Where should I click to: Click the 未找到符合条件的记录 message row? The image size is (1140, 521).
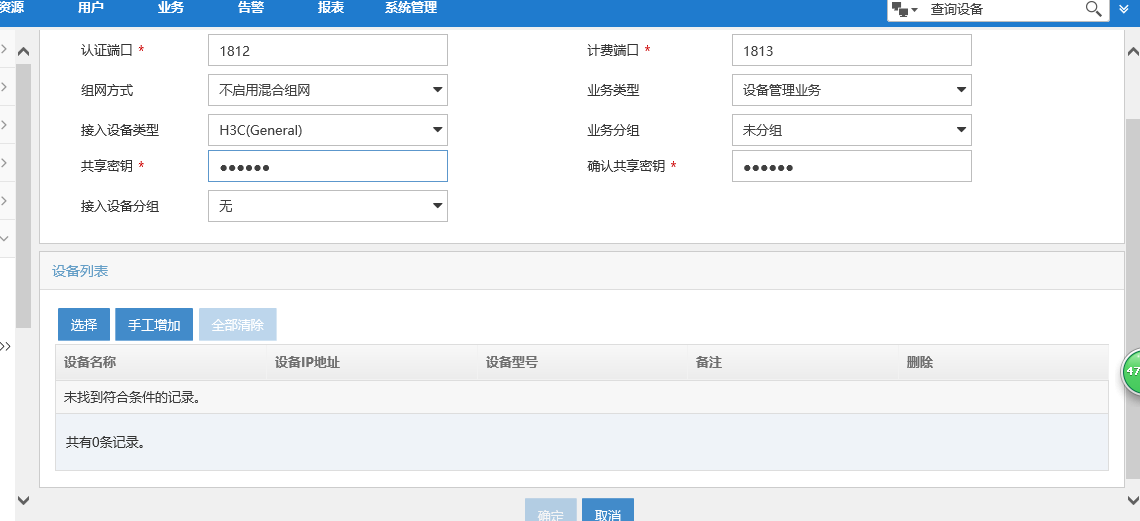click(x=582, y=397)
